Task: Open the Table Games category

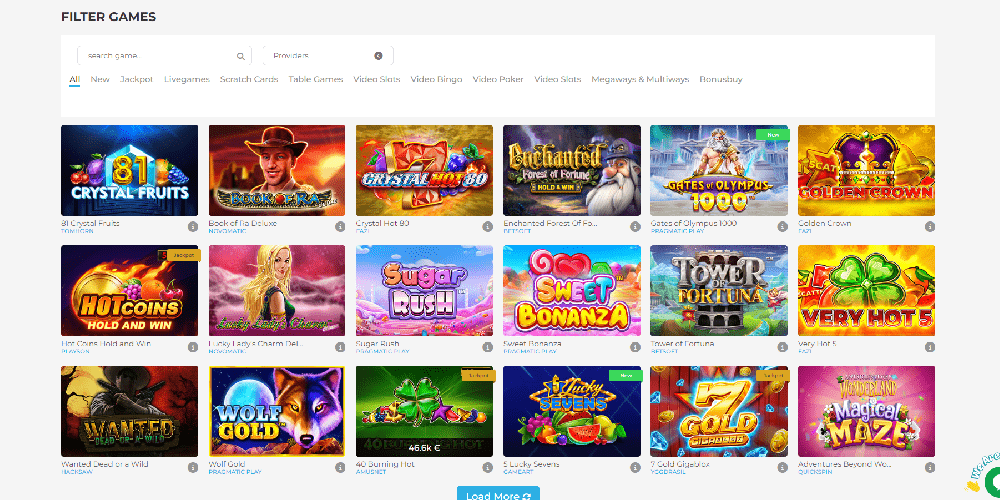Action: click(315, 79)
